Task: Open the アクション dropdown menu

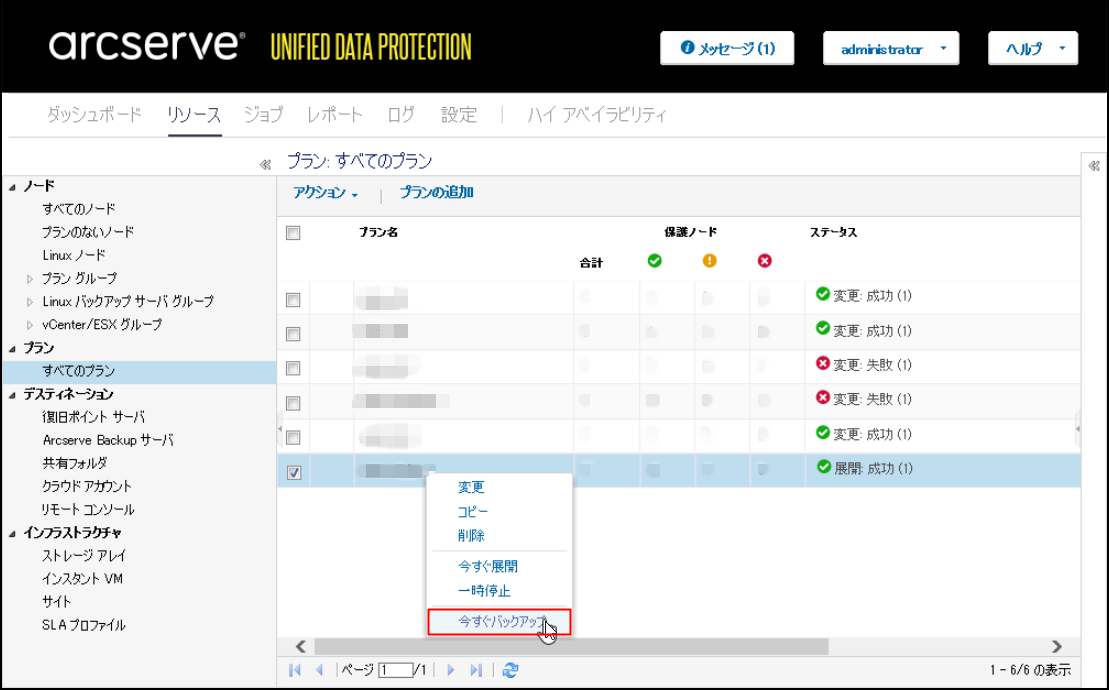Action: (325, 192)
